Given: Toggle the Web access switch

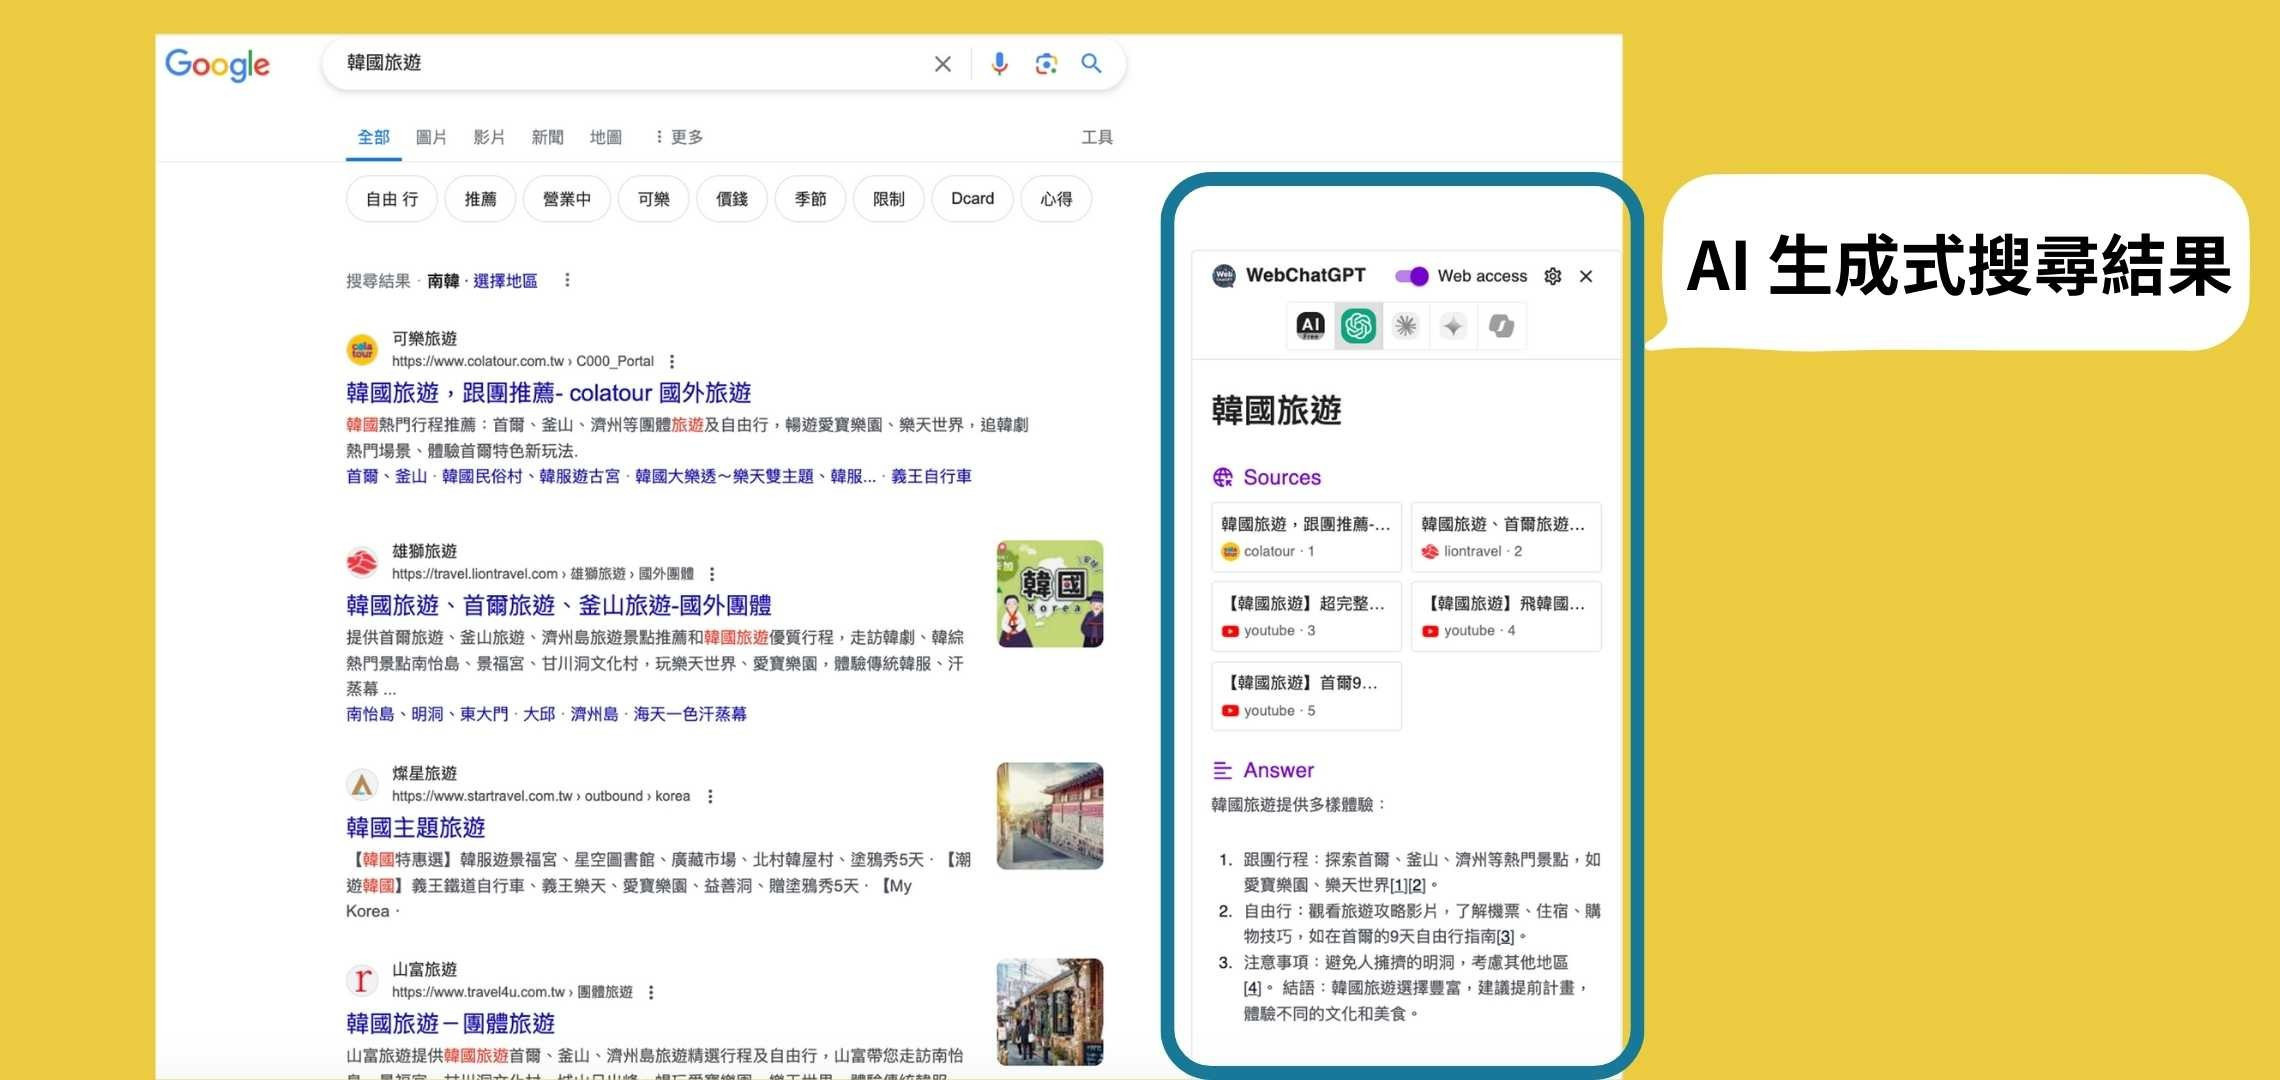Looking at the screenshot, I should (1412, 276).
